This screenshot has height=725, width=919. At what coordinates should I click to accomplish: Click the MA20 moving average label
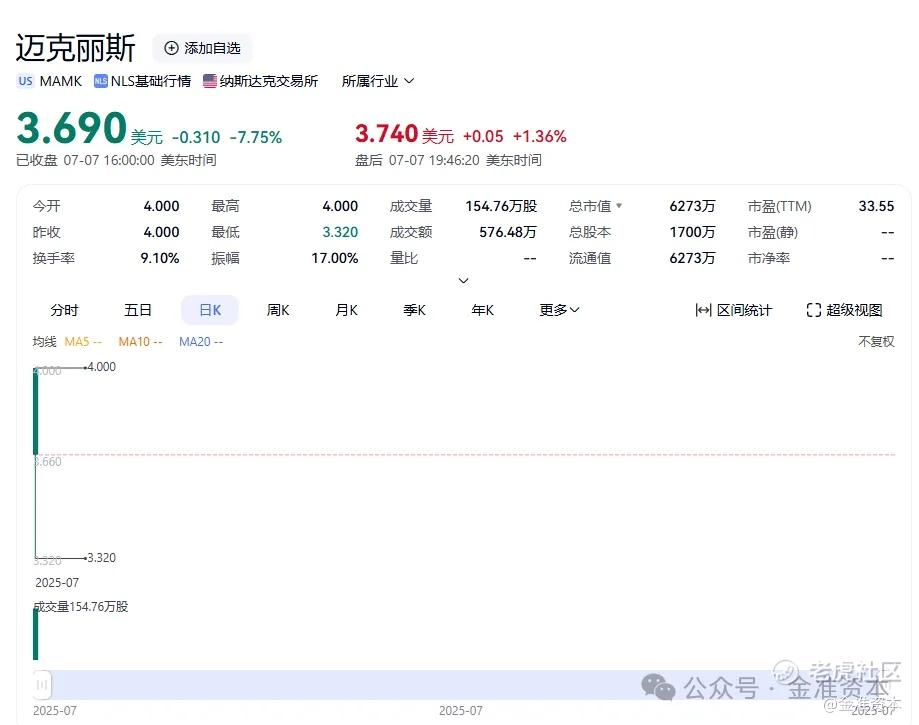pos(201,342)
